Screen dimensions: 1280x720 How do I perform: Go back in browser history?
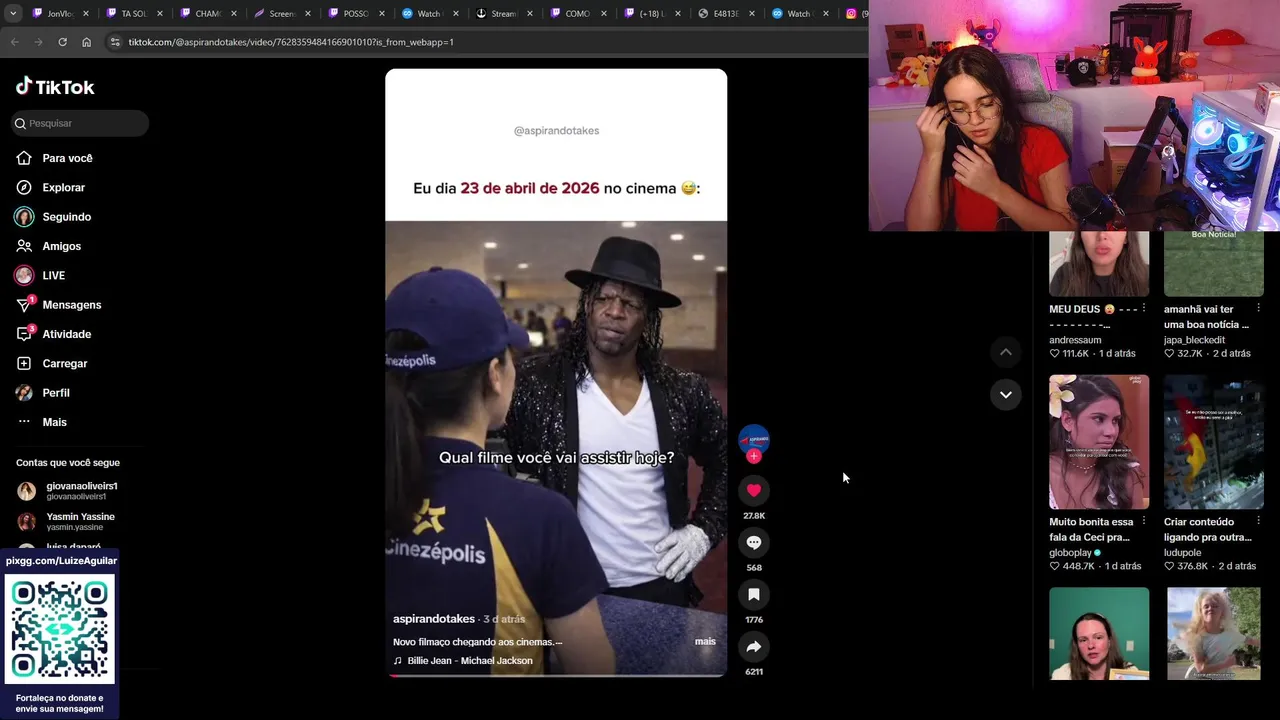[14, 42]
